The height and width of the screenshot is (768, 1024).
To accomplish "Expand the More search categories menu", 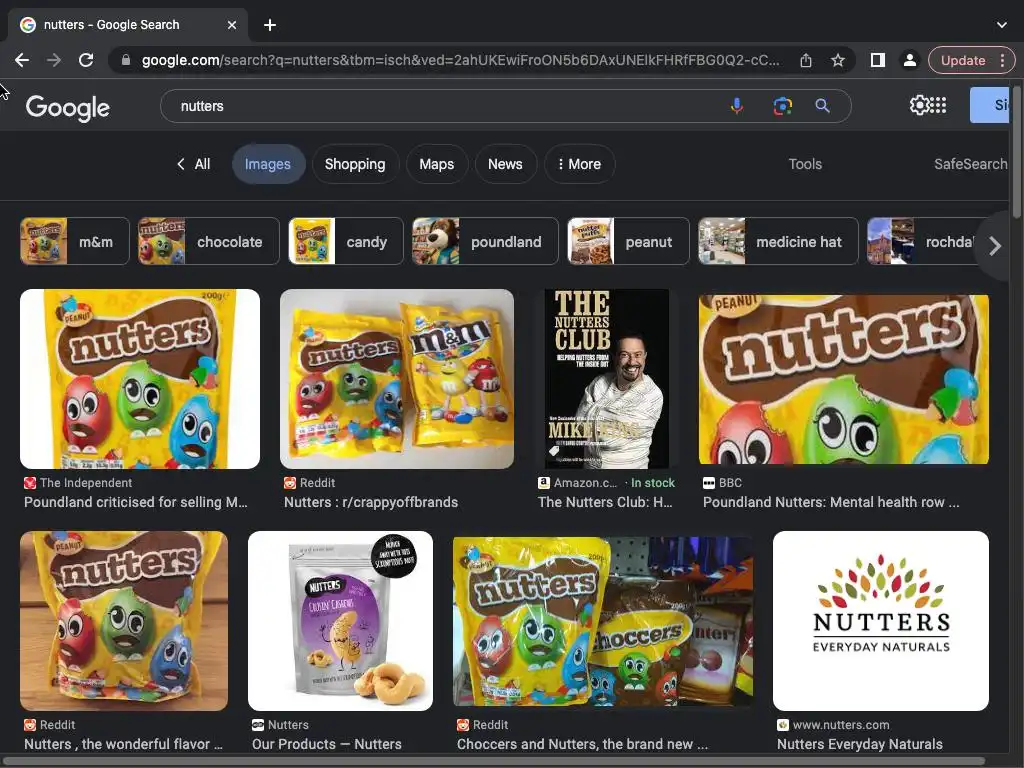I will click(x=580, y=164).
